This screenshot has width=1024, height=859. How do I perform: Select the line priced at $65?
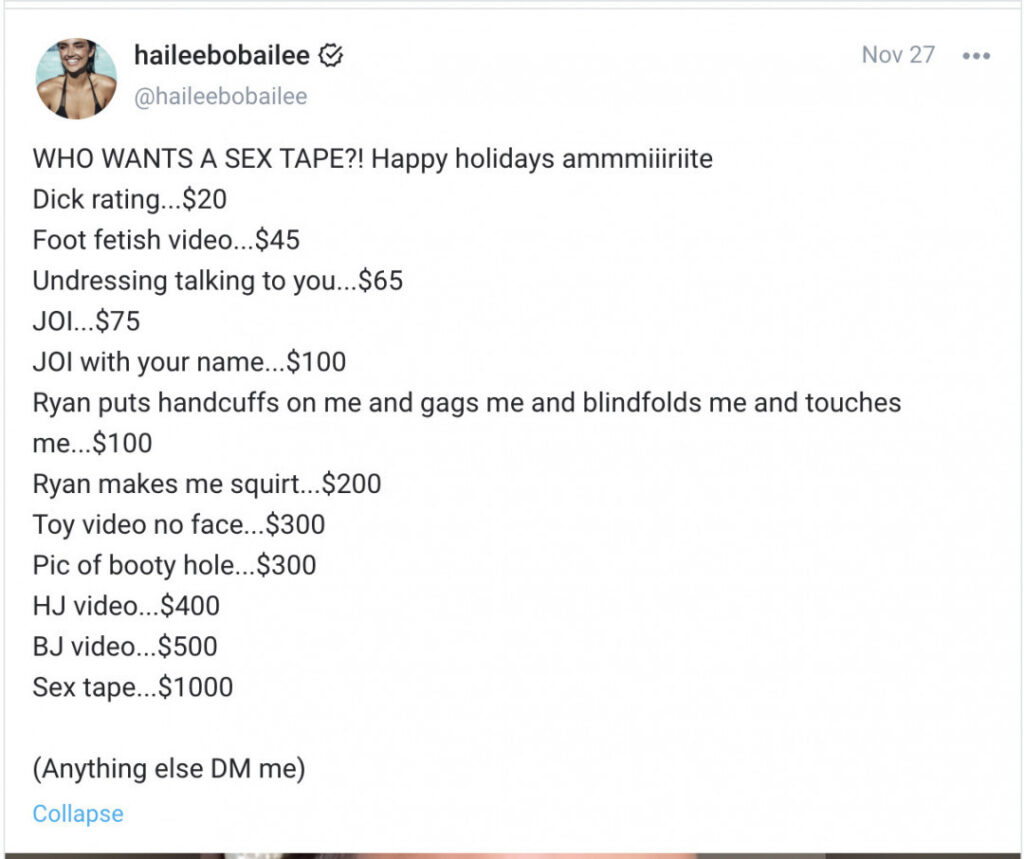coord(217,281)
